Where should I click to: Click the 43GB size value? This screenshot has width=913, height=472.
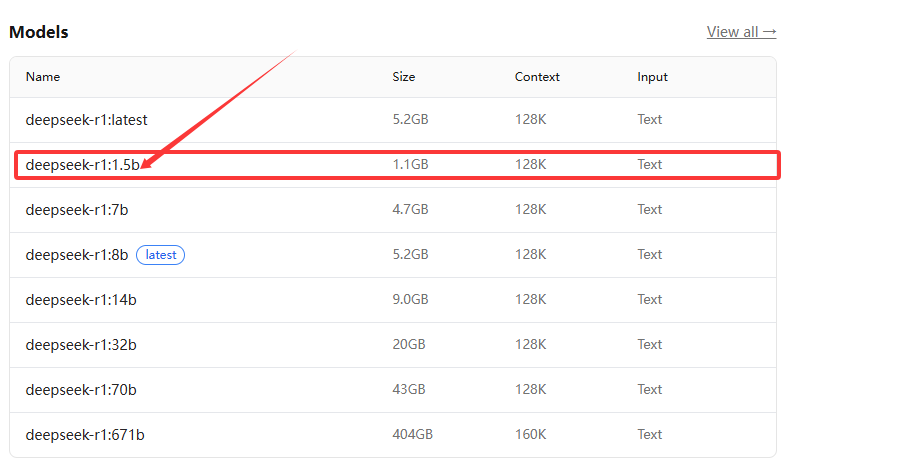(409, 389)
